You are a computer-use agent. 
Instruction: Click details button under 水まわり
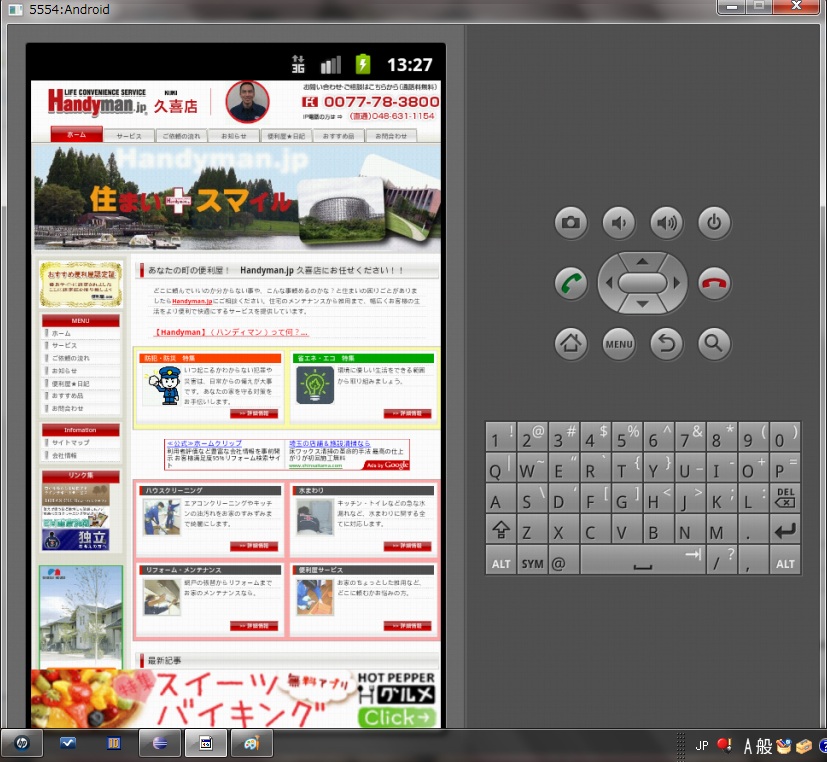click(x=408, y=546)
